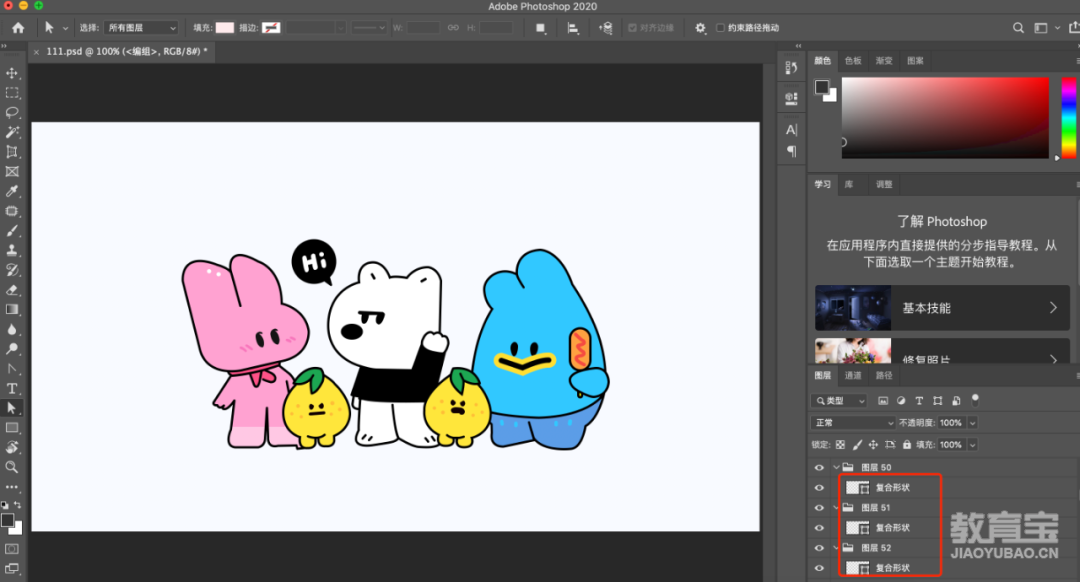Collapse the 图层 50 group
The width and height of the screenshot is (1080, 582).
836,467
